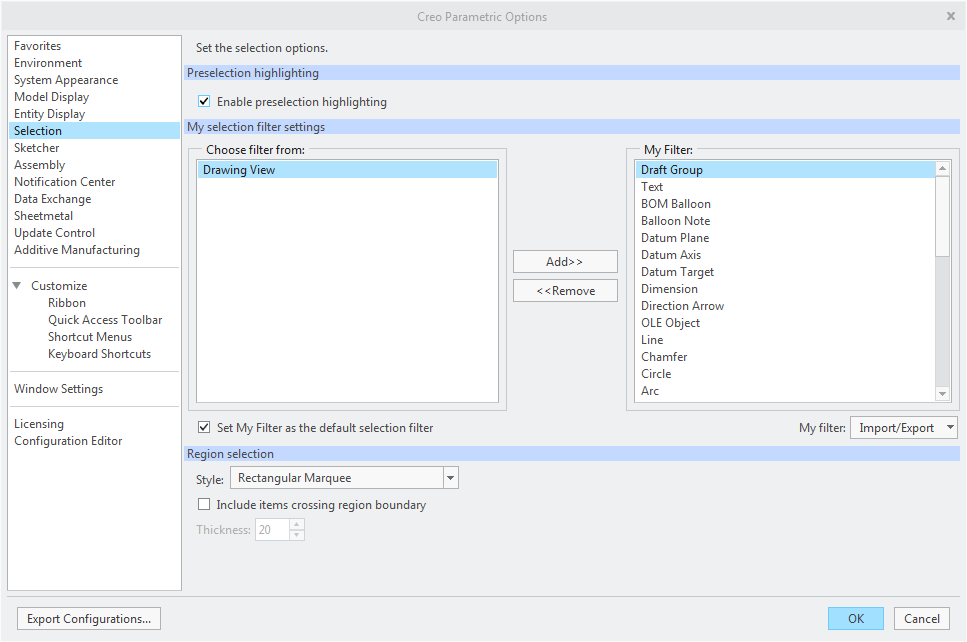This screenshot has height=642, width=967.
Task: Confirm options with the OK button
Action: (x=855, y=619)
